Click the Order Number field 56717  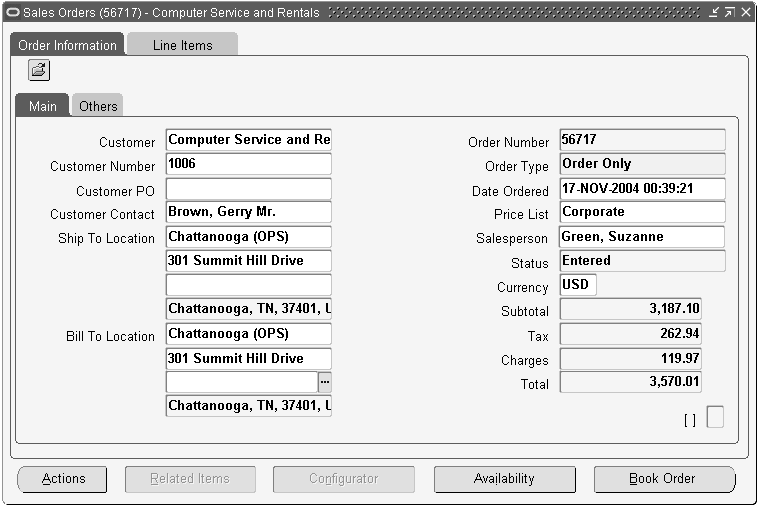643,140
